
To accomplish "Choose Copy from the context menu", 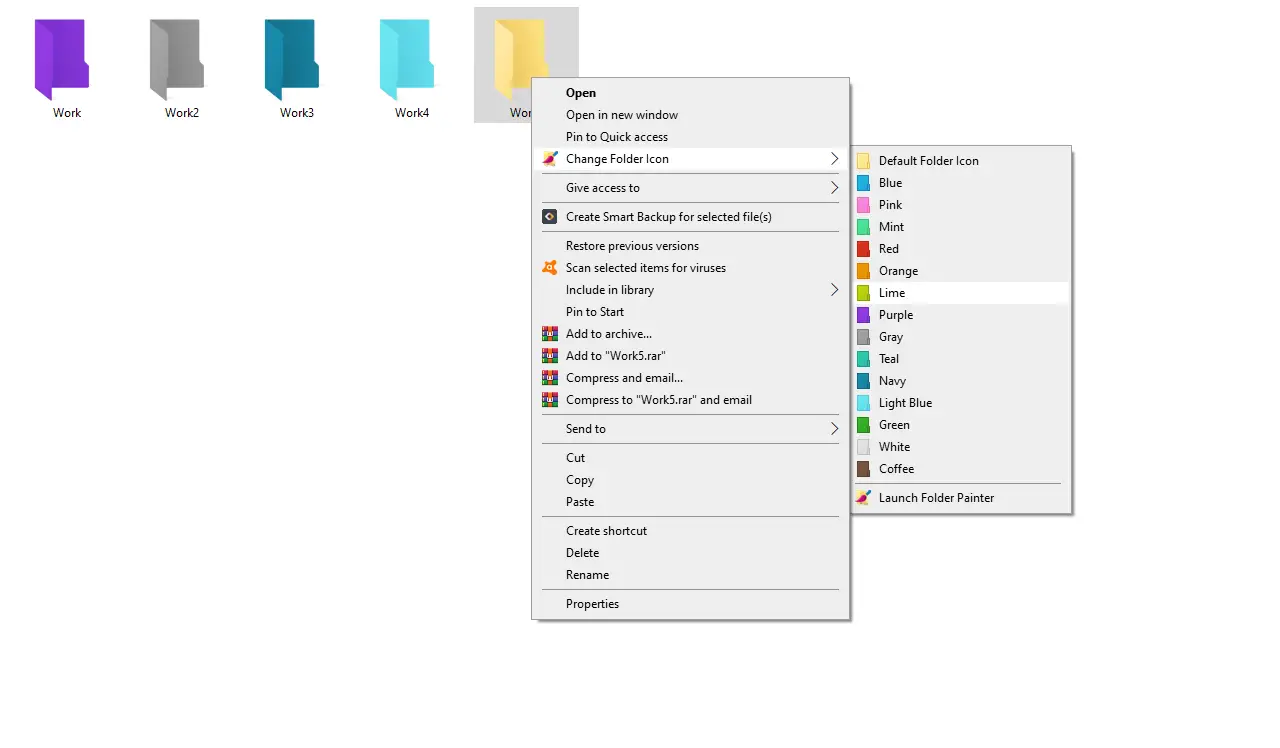I will [x=691, y=480].
